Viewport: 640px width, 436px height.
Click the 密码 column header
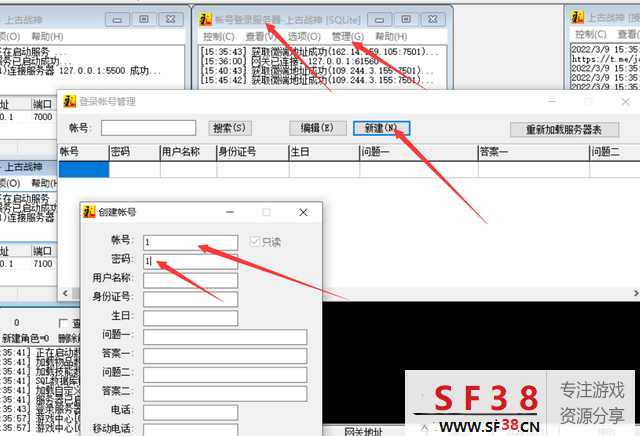coord(134,152)
